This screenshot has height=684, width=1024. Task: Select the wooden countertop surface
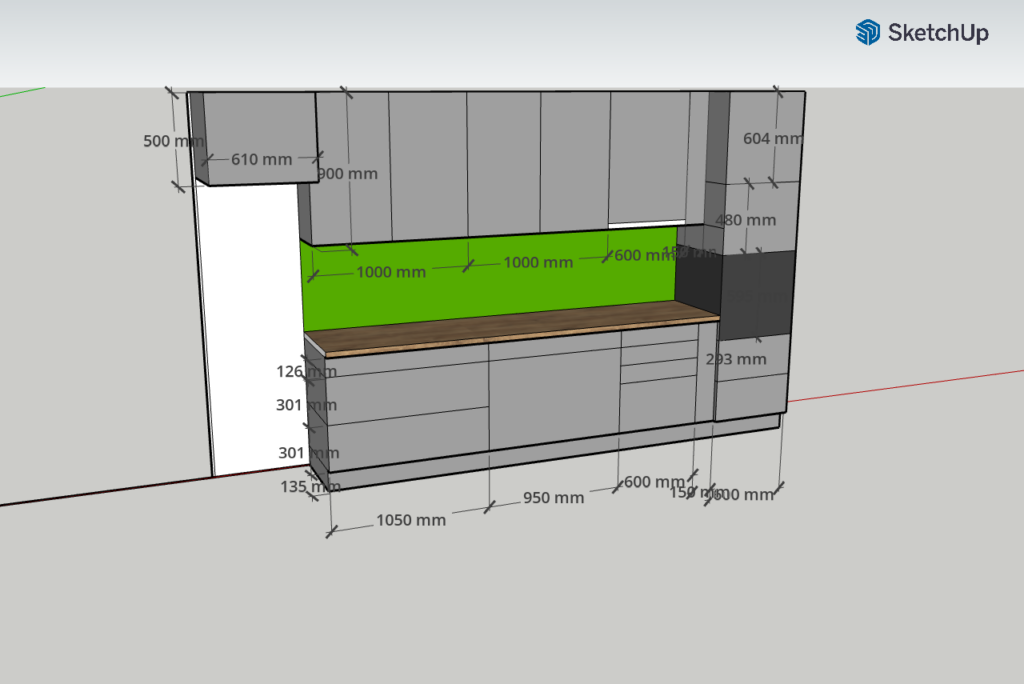tap(520, 331)
